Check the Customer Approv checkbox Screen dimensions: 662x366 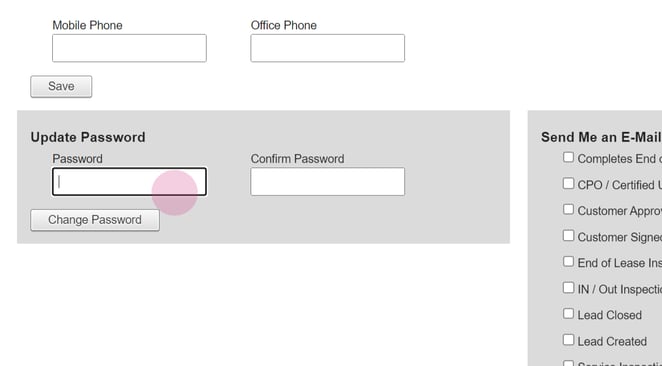pos(568,209)
